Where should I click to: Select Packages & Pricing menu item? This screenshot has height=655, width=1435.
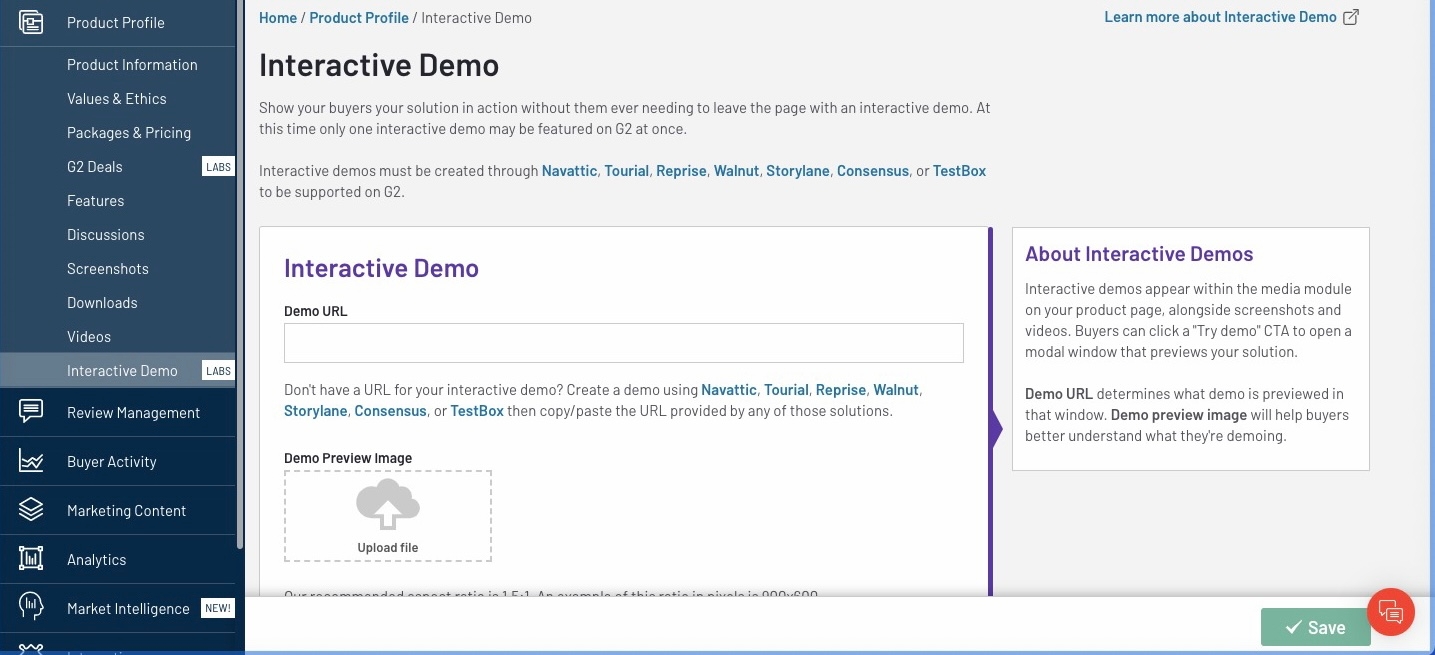(x=128, y=133)
